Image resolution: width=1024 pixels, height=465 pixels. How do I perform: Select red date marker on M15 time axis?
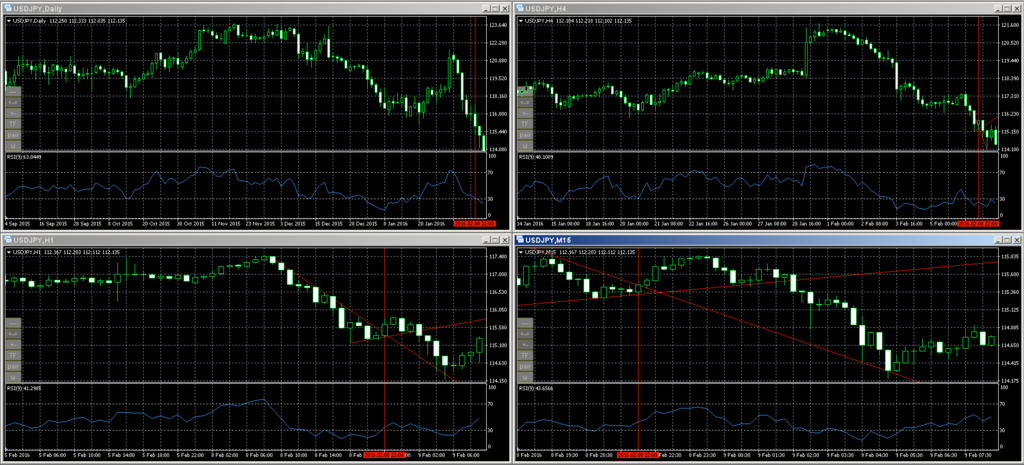(x=637, y=455)
